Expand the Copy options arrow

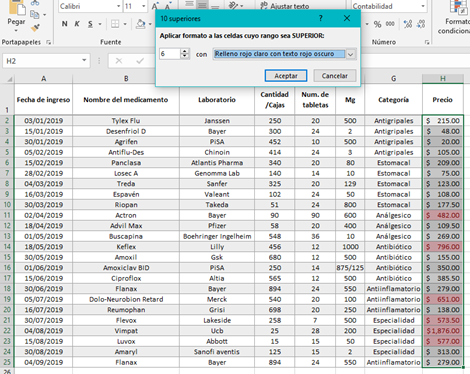45,15
